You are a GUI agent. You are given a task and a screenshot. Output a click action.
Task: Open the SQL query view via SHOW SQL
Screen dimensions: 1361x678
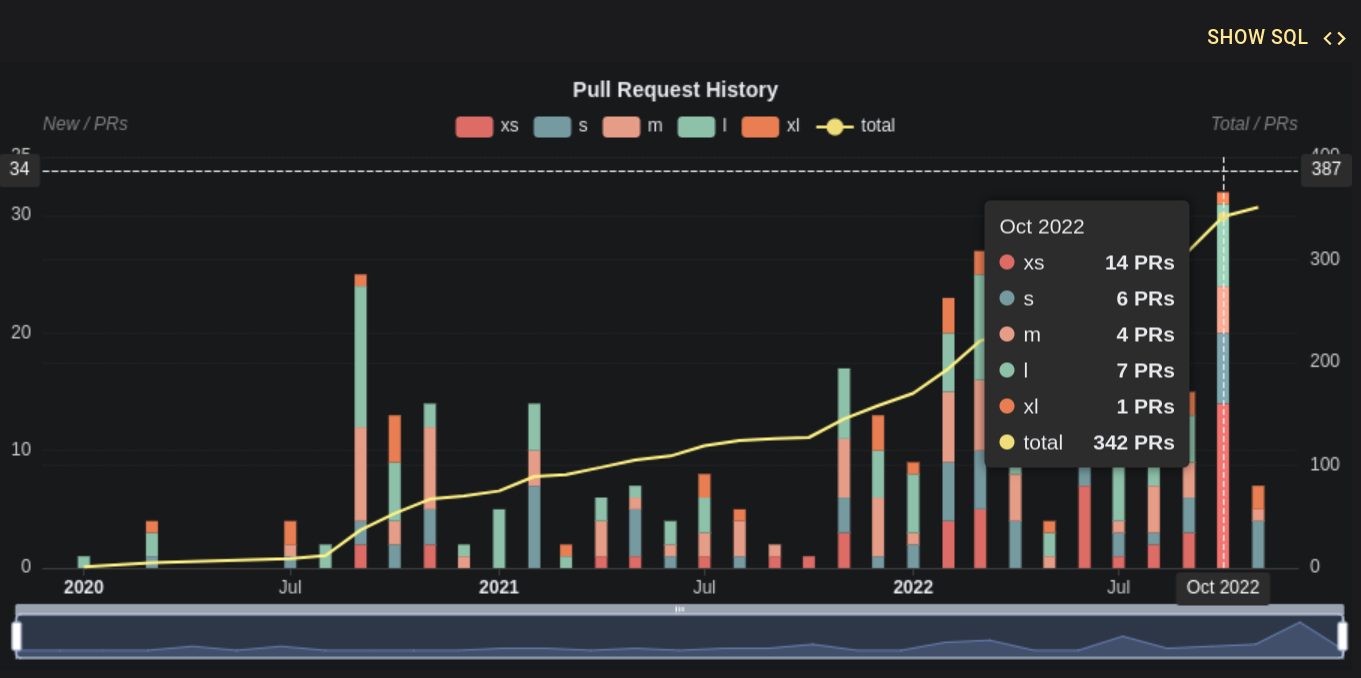pyautogui.click(x=1257, y=38)
